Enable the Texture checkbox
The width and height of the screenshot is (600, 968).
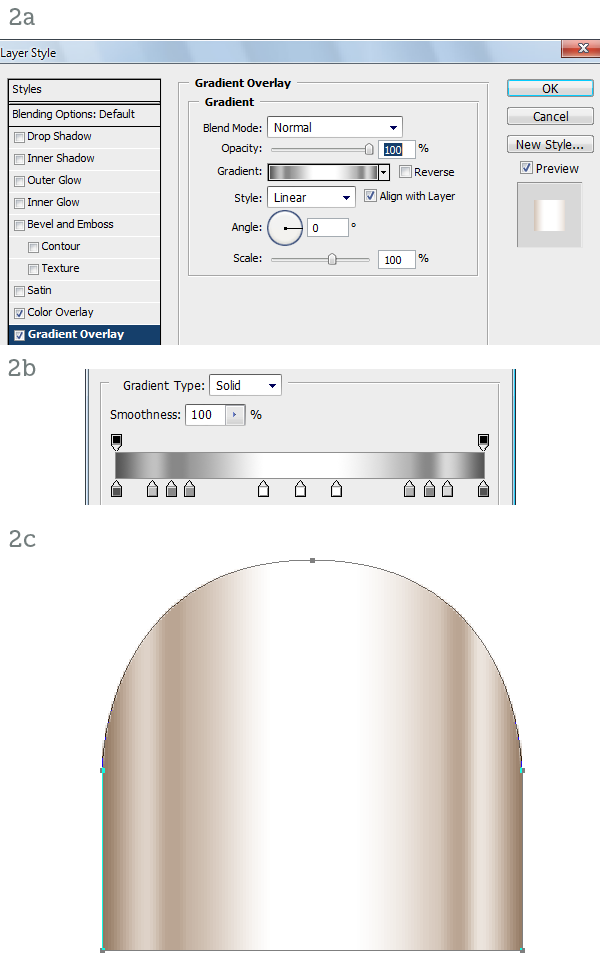(34, 269)
